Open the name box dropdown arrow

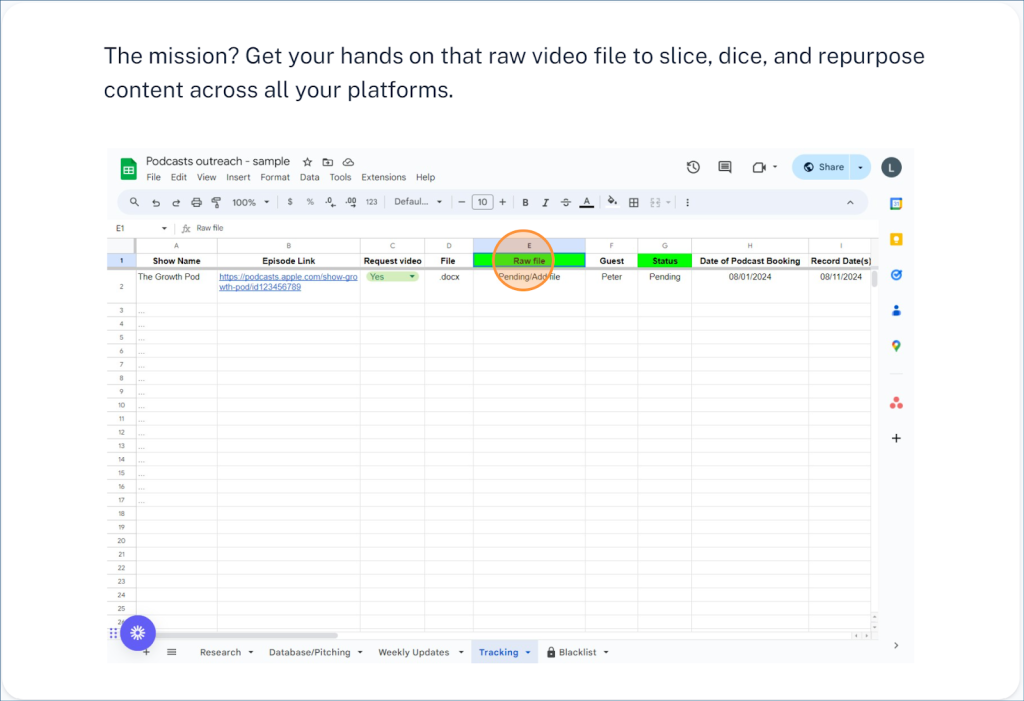(x=164, y=228)
